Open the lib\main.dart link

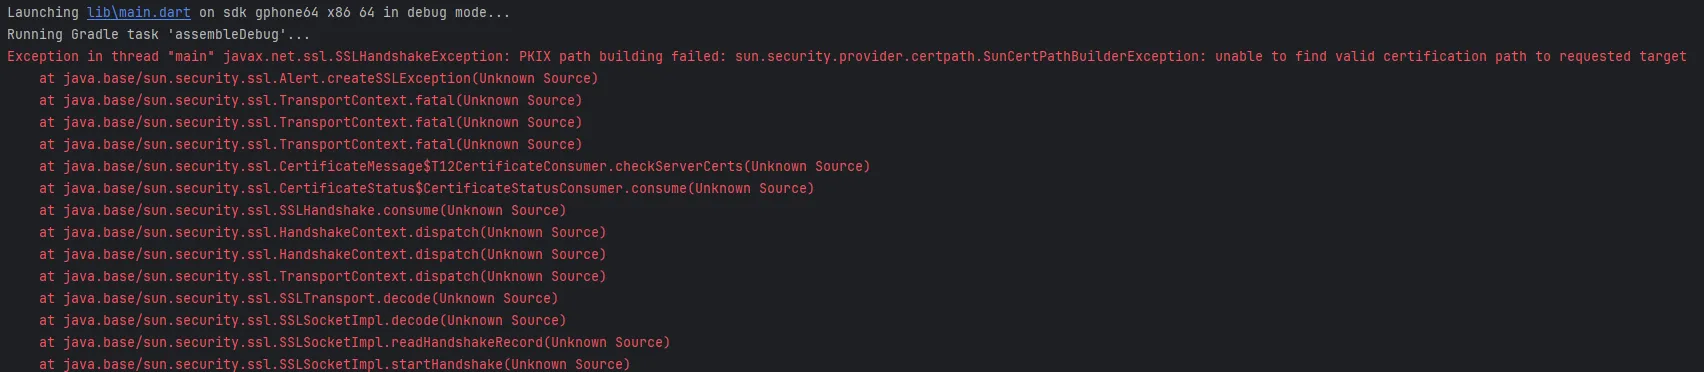pyautogui.click(x=139, y=13)
